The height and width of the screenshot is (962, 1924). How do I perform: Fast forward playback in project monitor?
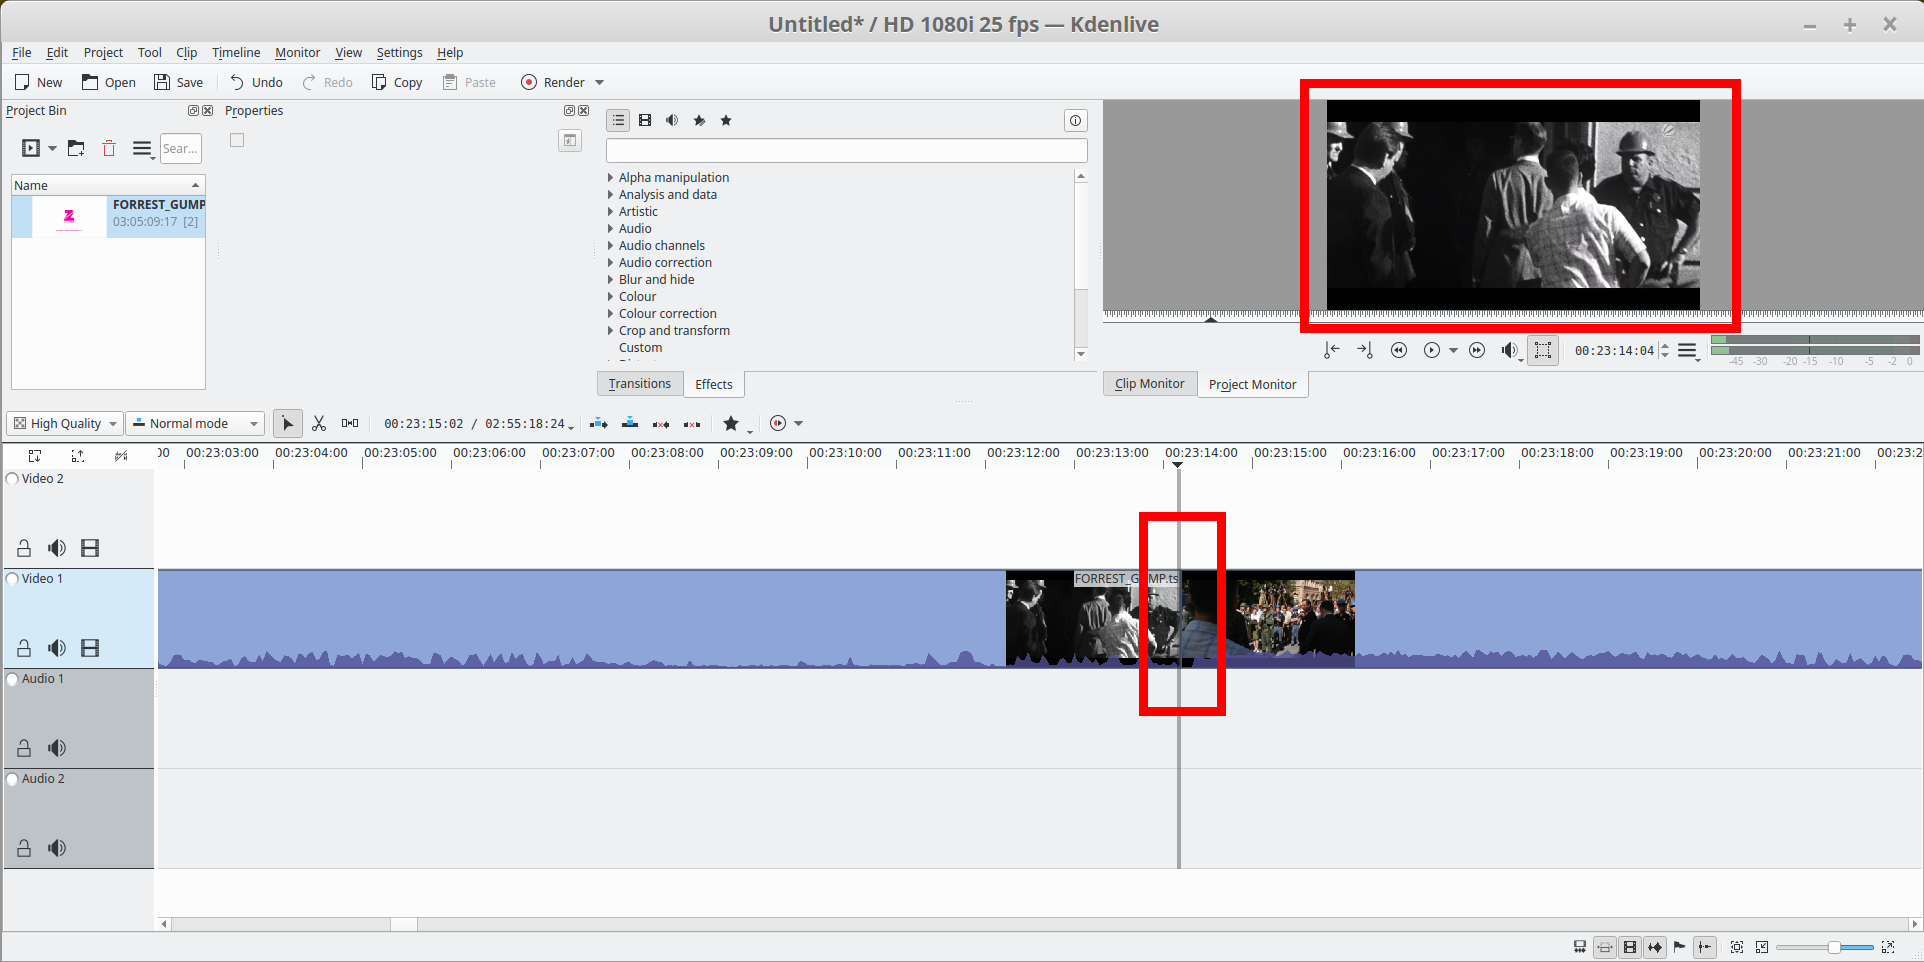pos(1477,350)
